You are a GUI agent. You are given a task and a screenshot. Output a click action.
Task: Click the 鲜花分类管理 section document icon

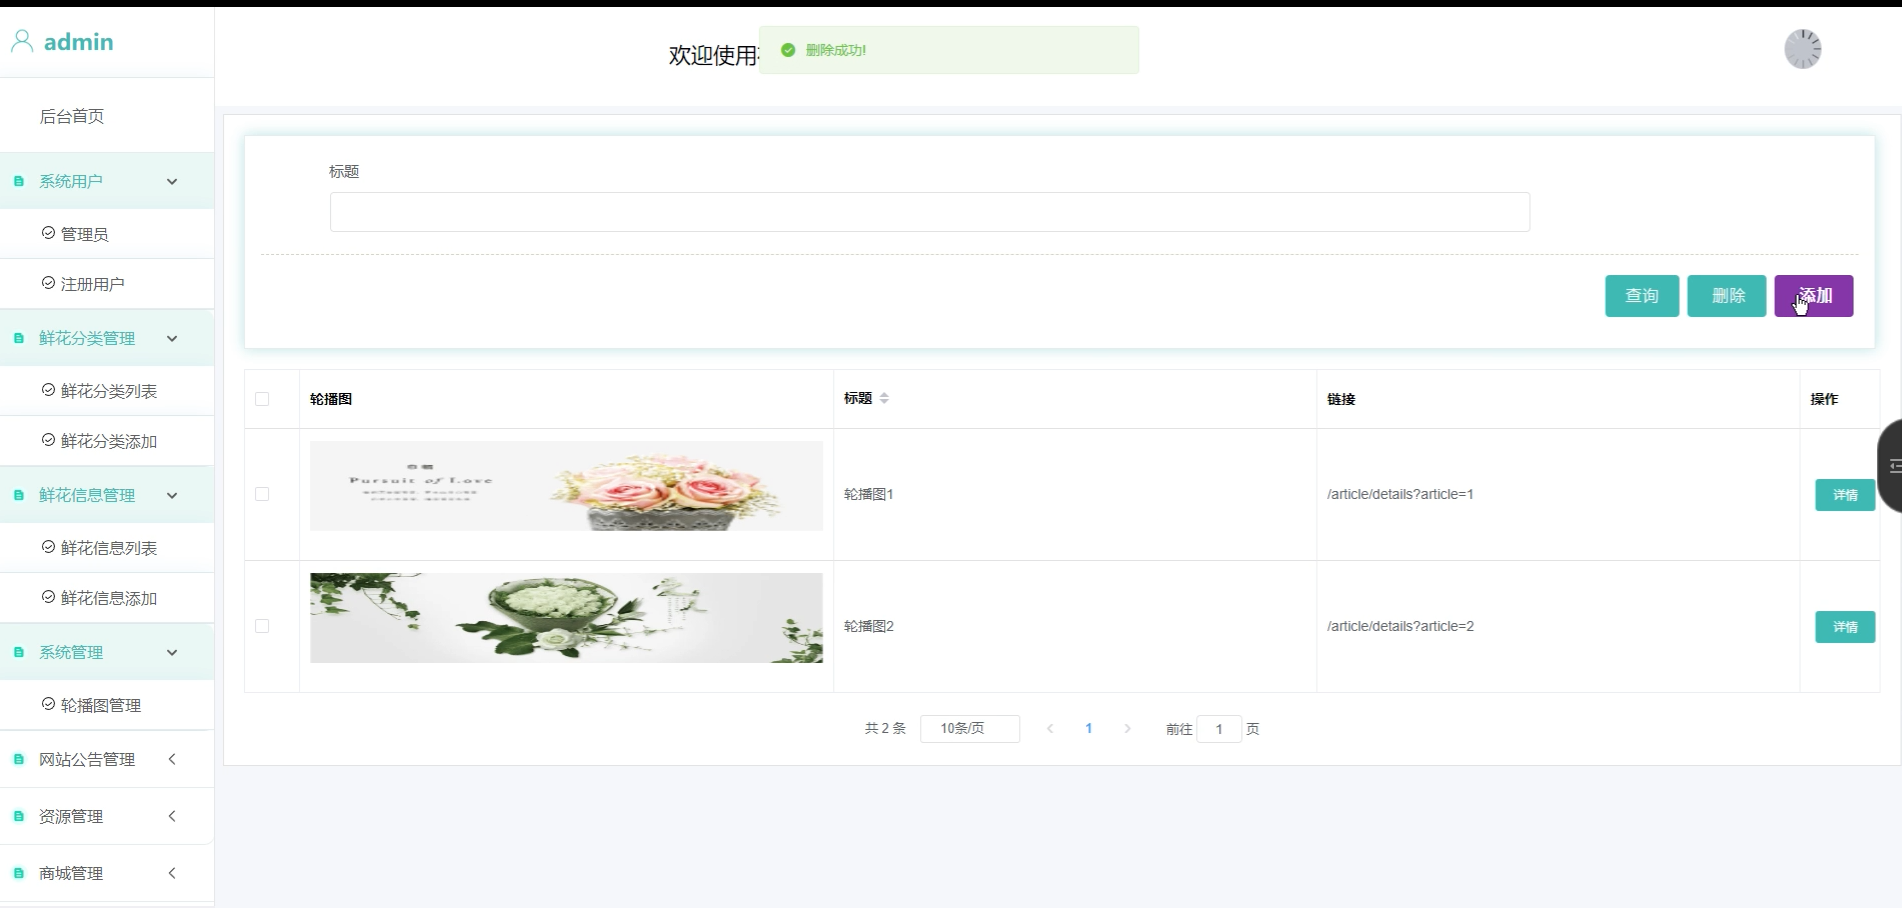tap(18, 338)
